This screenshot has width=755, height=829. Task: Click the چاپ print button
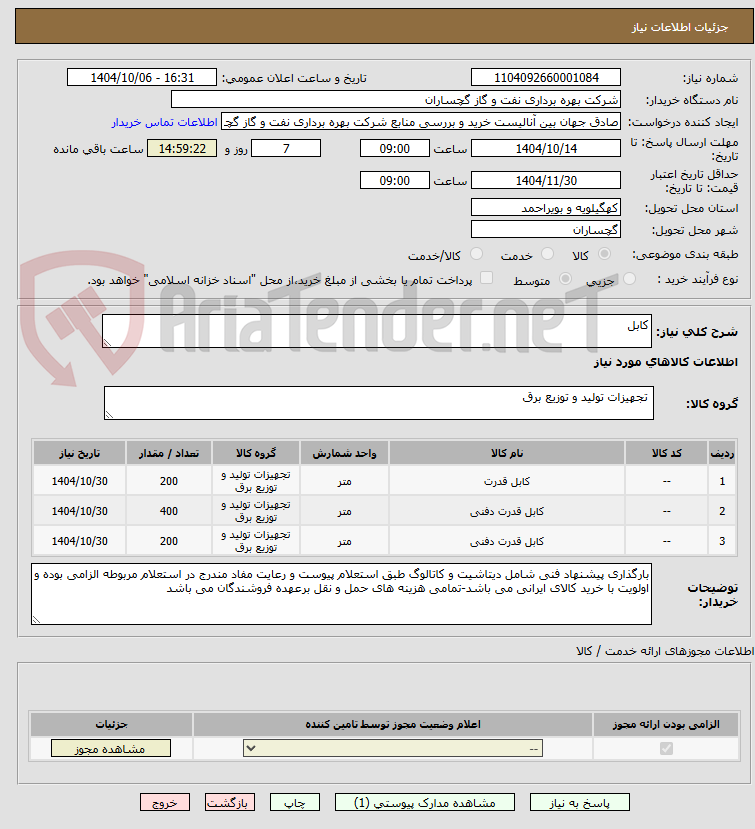pos(294,803)
